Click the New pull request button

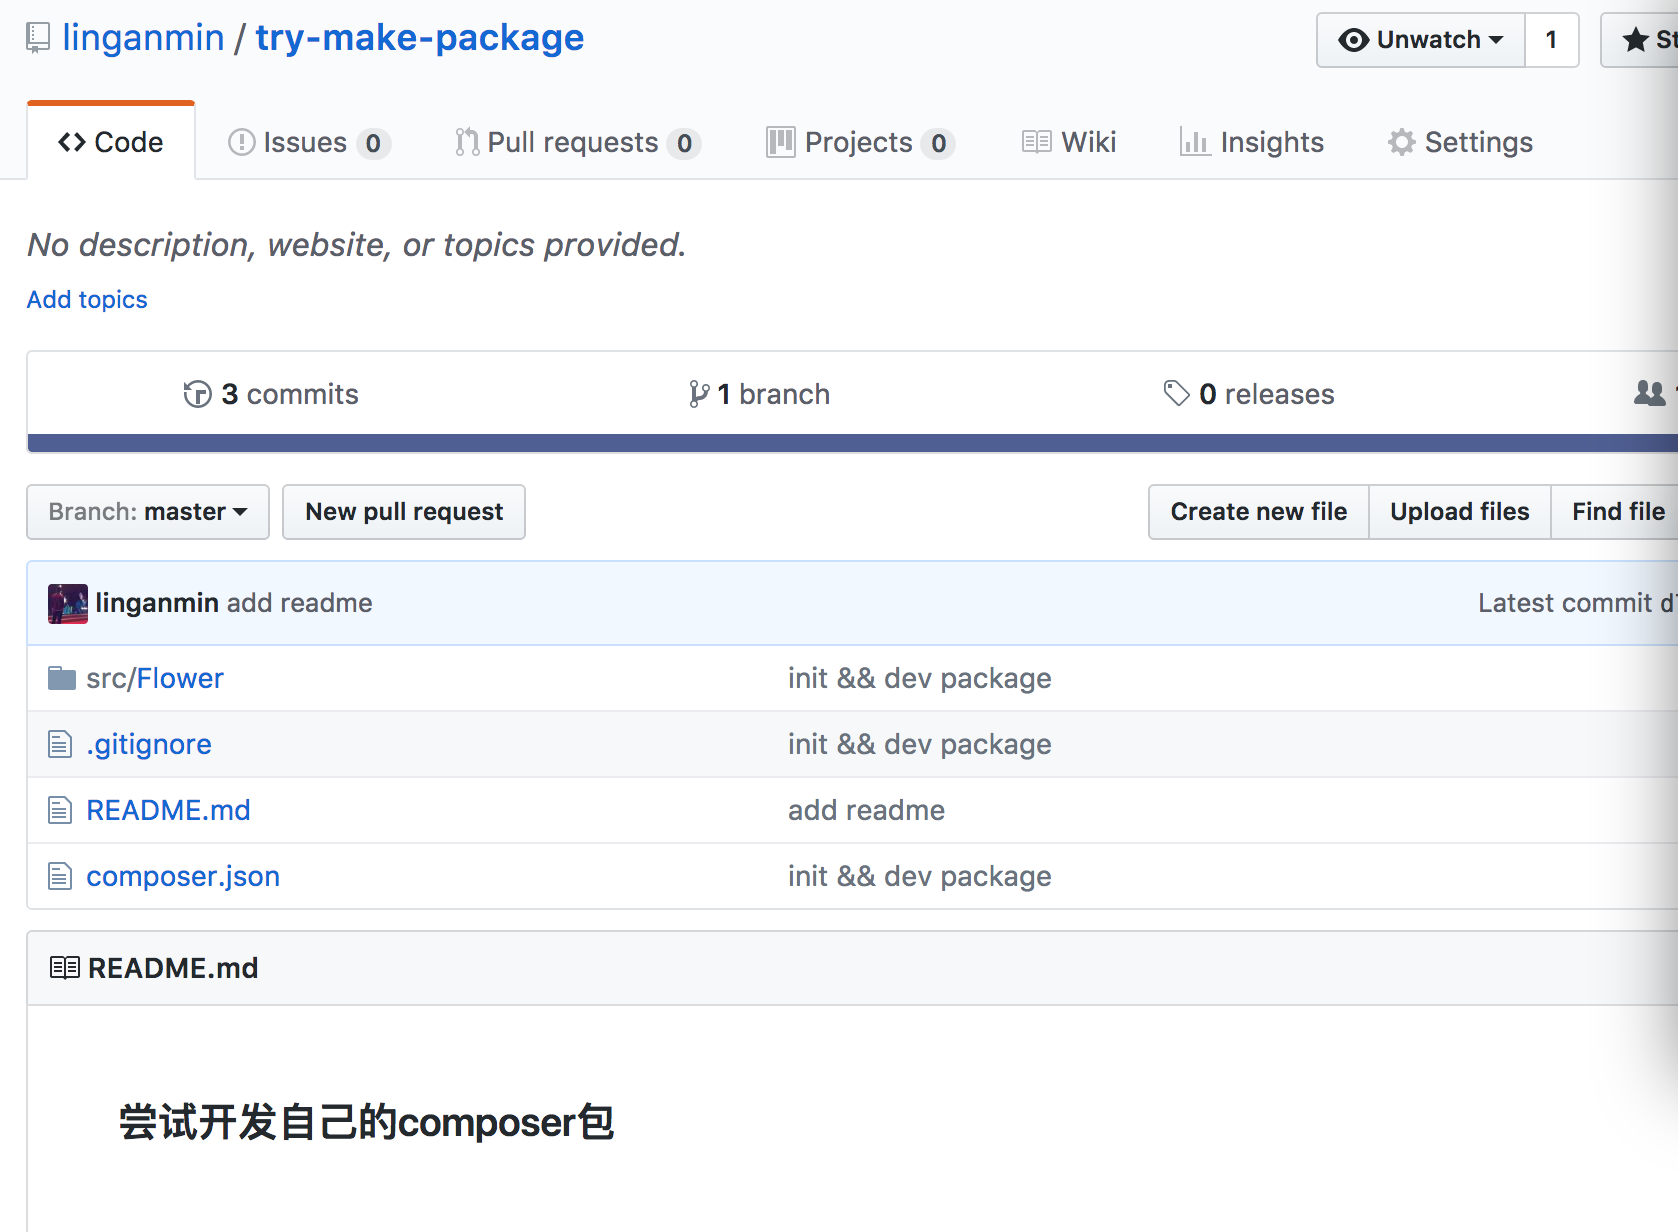point(404,512)
